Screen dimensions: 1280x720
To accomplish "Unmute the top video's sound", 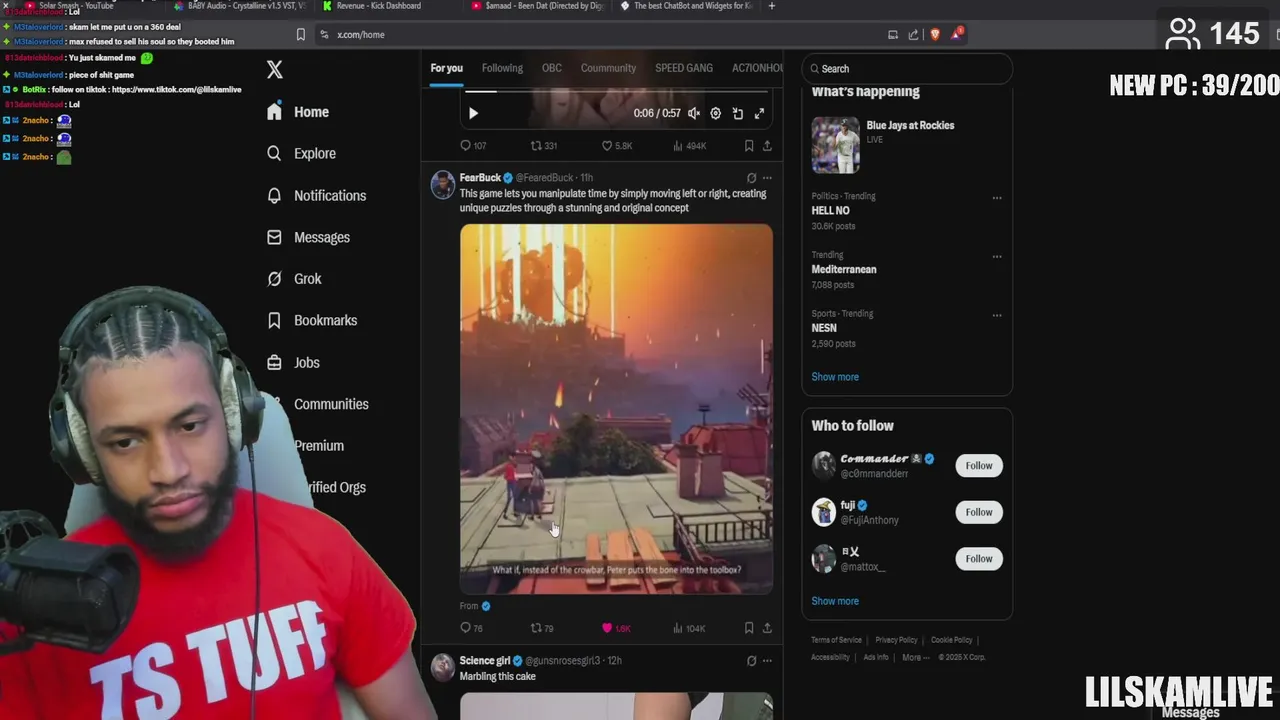I will pyautogui.click(x=693, y=113).
